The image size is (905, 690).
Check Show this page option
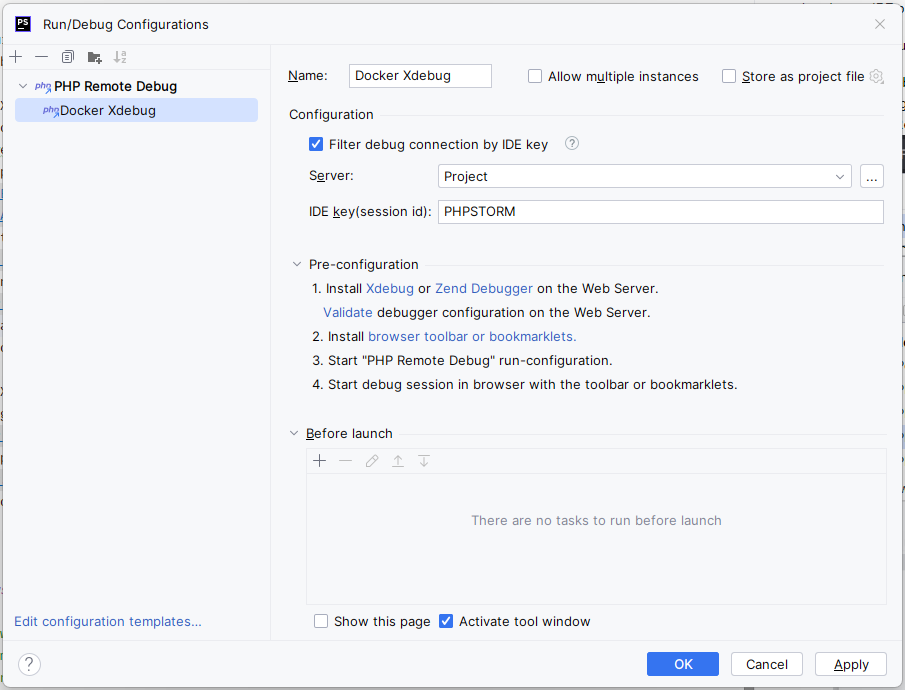[x=321, y=621]
